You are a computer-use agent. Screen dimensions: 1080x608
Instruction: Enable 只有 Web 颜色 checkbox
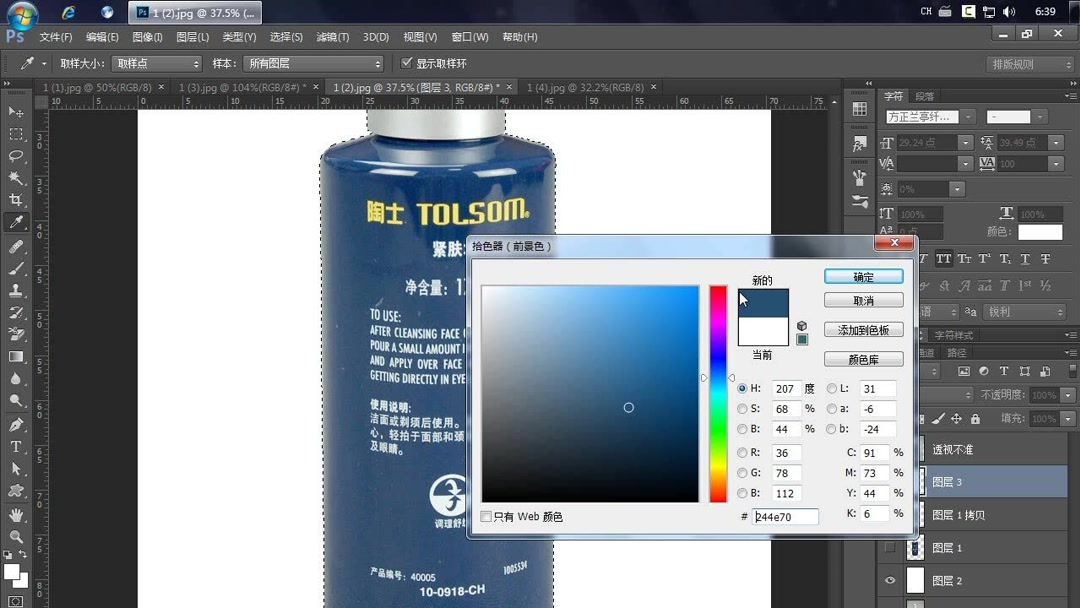[484, 517]
